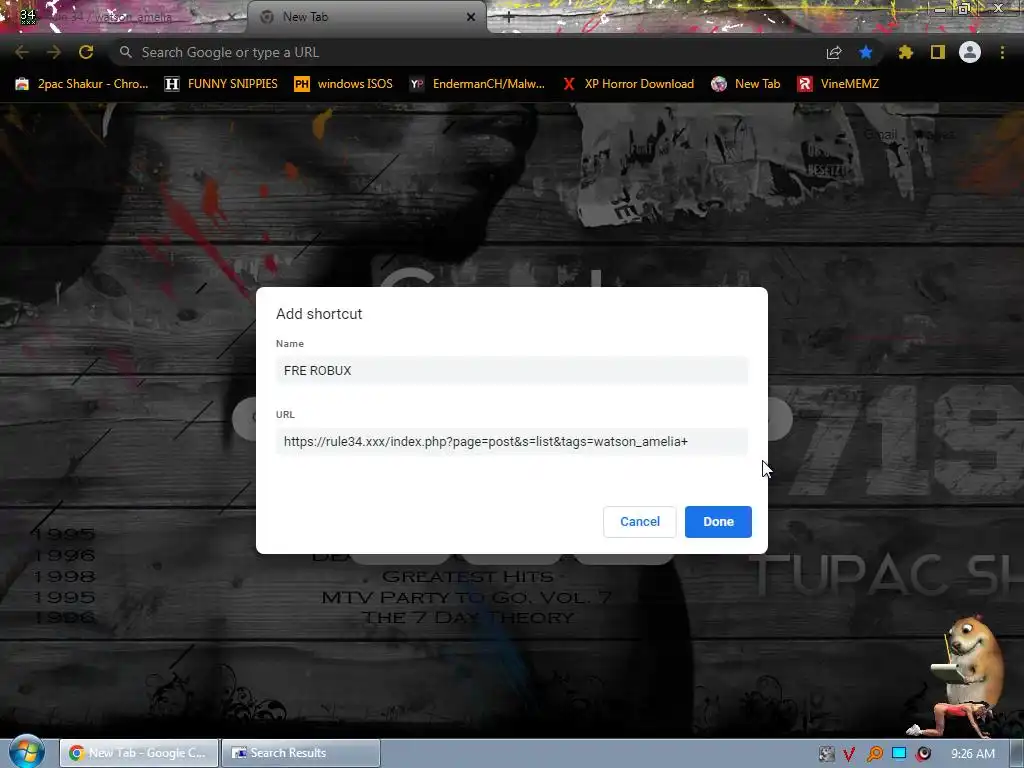Open a new tab with plus button

(509, 17)
